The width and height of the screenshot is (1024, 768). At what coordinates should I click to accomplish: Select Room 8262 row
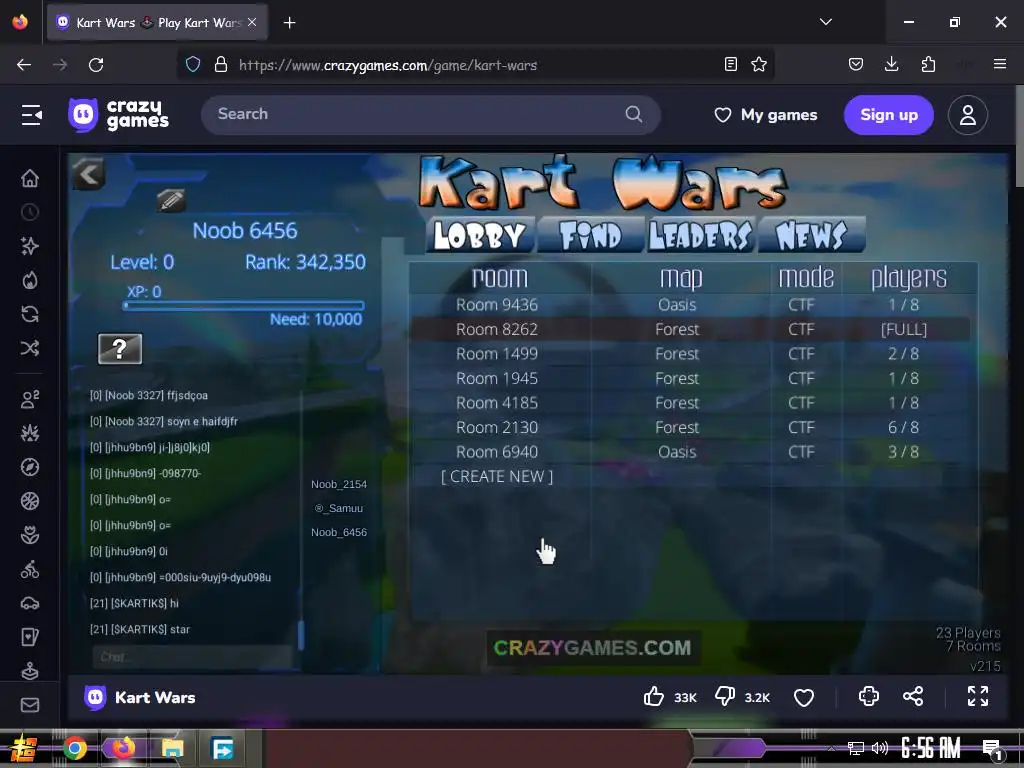(x=691, y=329)
